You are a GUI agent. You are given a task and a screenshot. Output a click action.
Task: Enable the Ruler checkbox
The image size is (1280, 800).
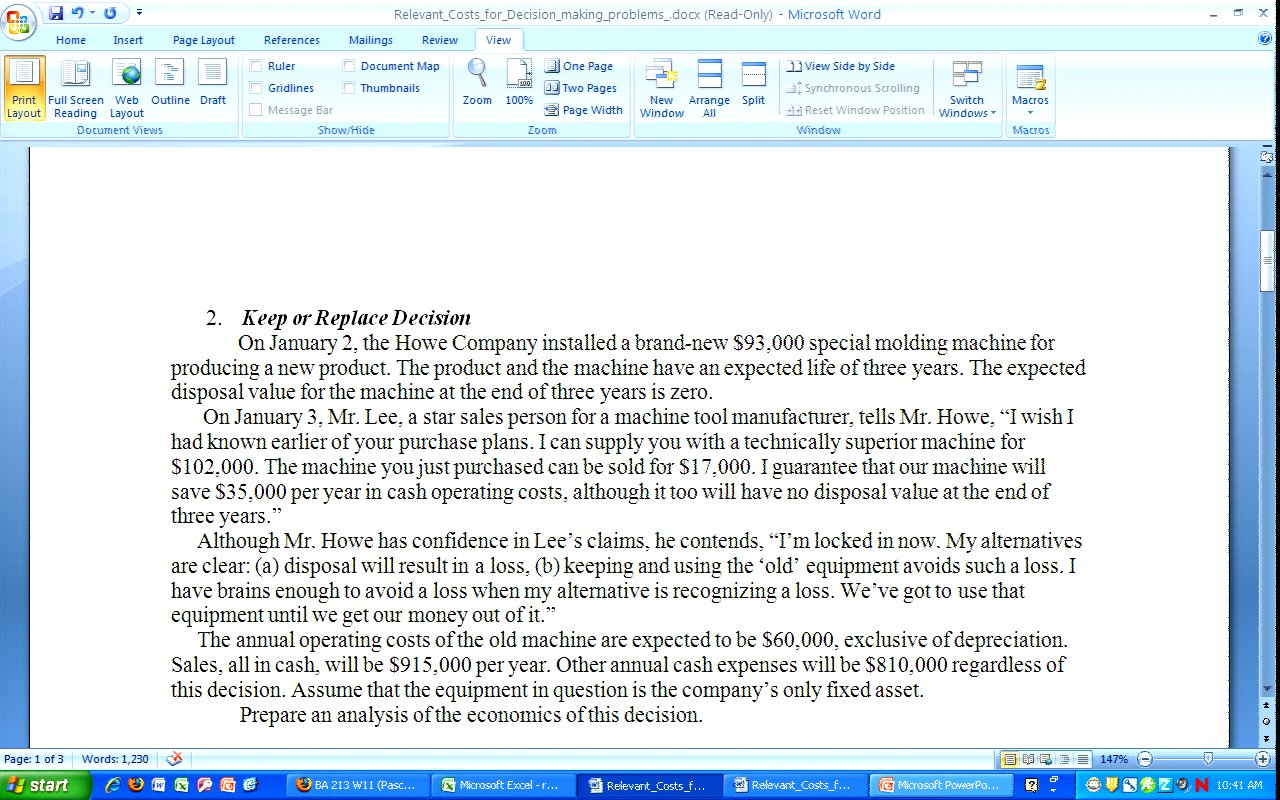(256, 66)
